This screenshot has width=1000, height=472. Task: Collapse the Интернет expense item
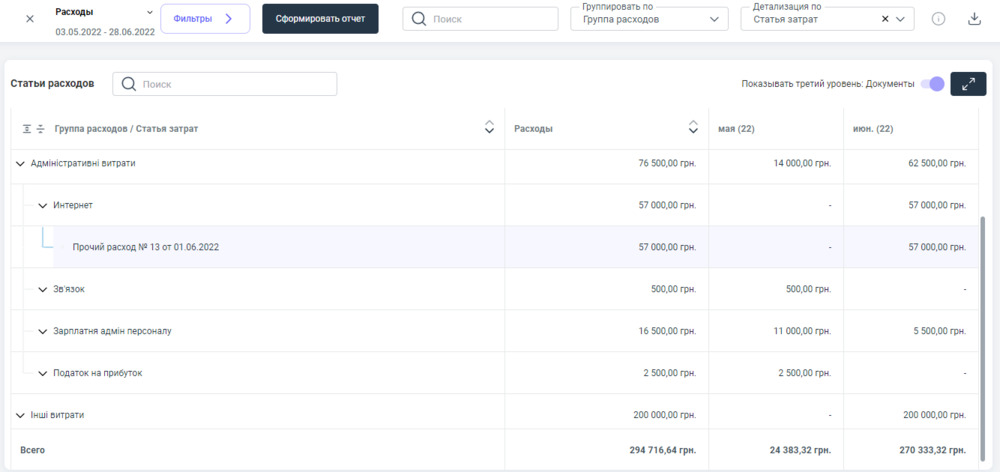42,205
